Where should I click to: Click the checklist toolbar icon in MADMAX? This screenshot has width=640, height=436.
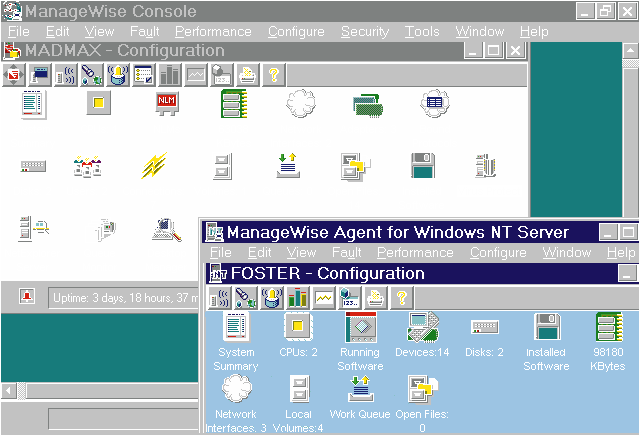coord(144,75)
